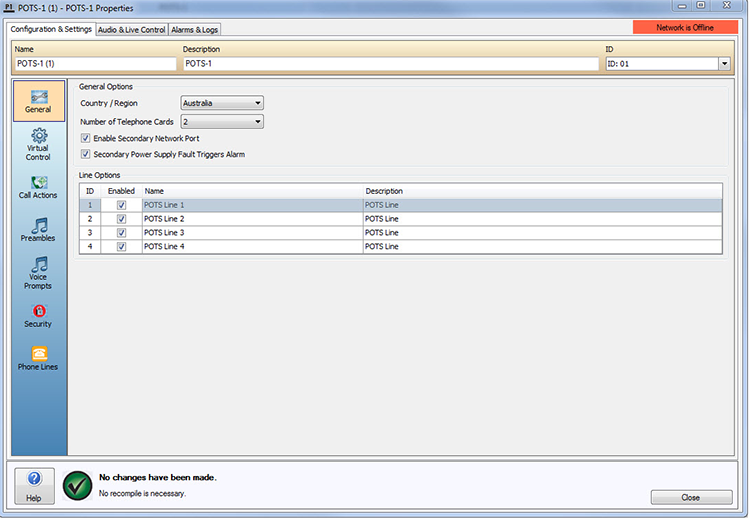Click the green checkmark status icon

77,486
